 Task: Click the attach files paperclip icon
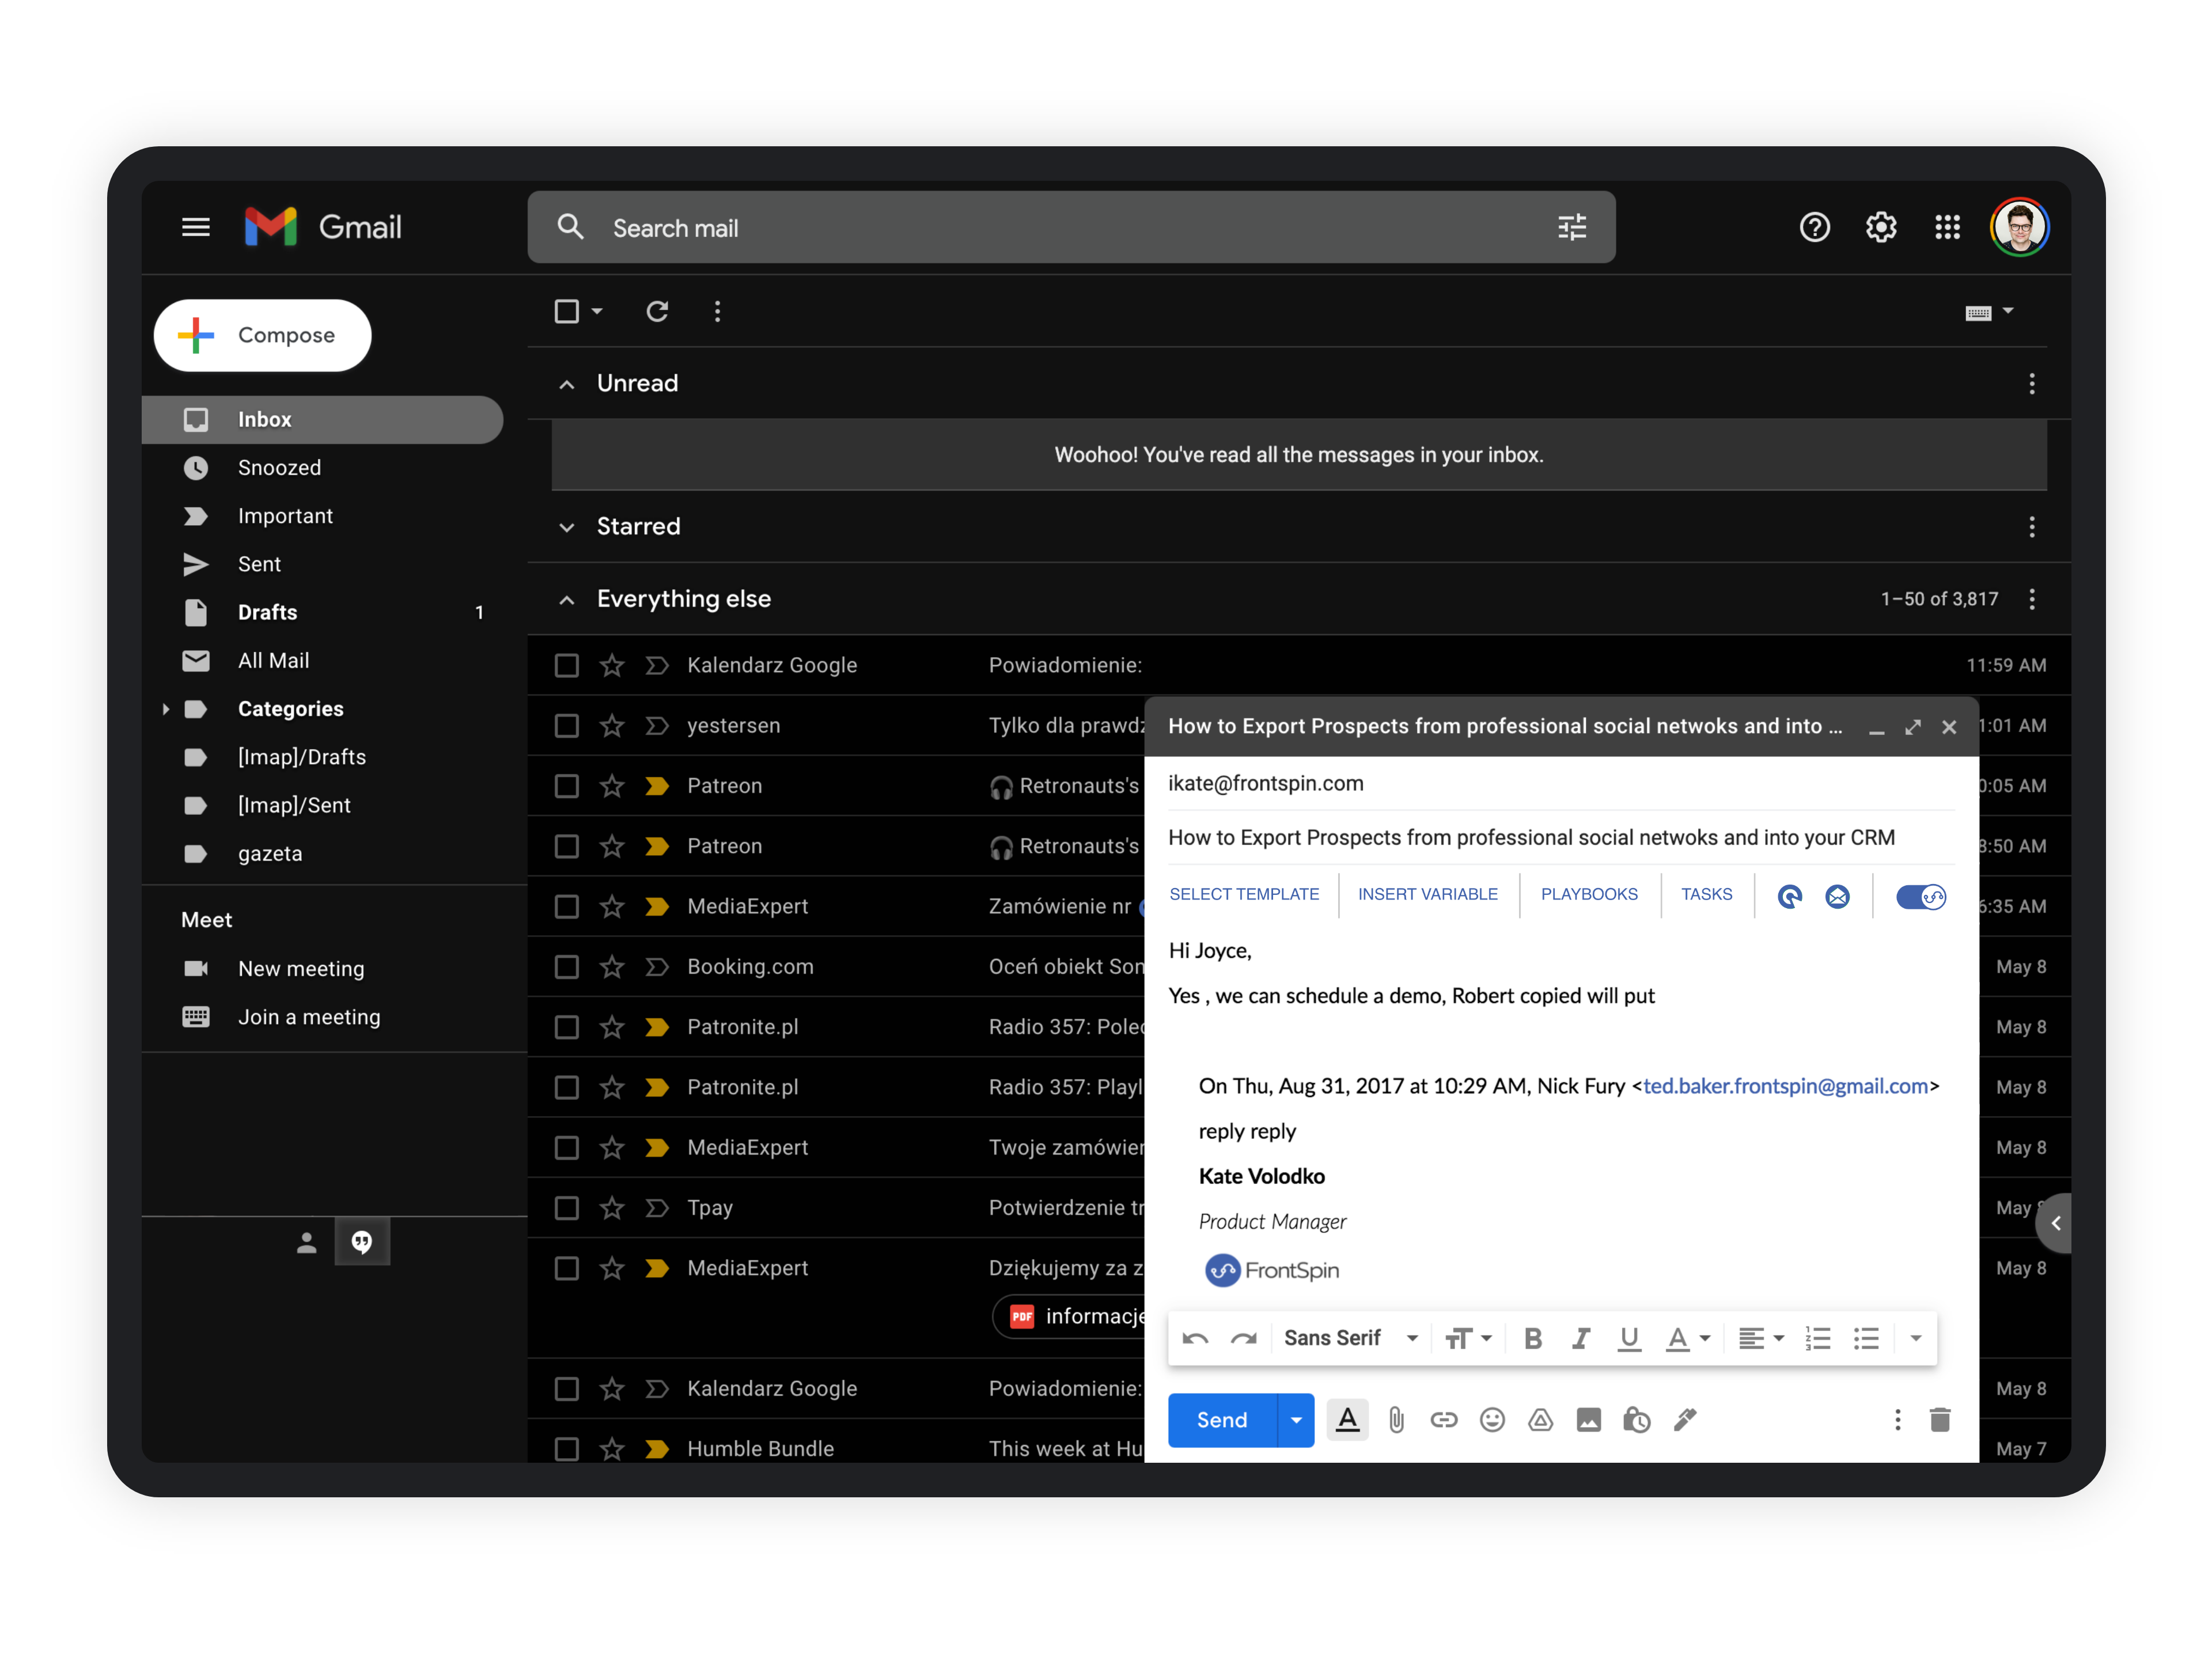[1396, 1420]
